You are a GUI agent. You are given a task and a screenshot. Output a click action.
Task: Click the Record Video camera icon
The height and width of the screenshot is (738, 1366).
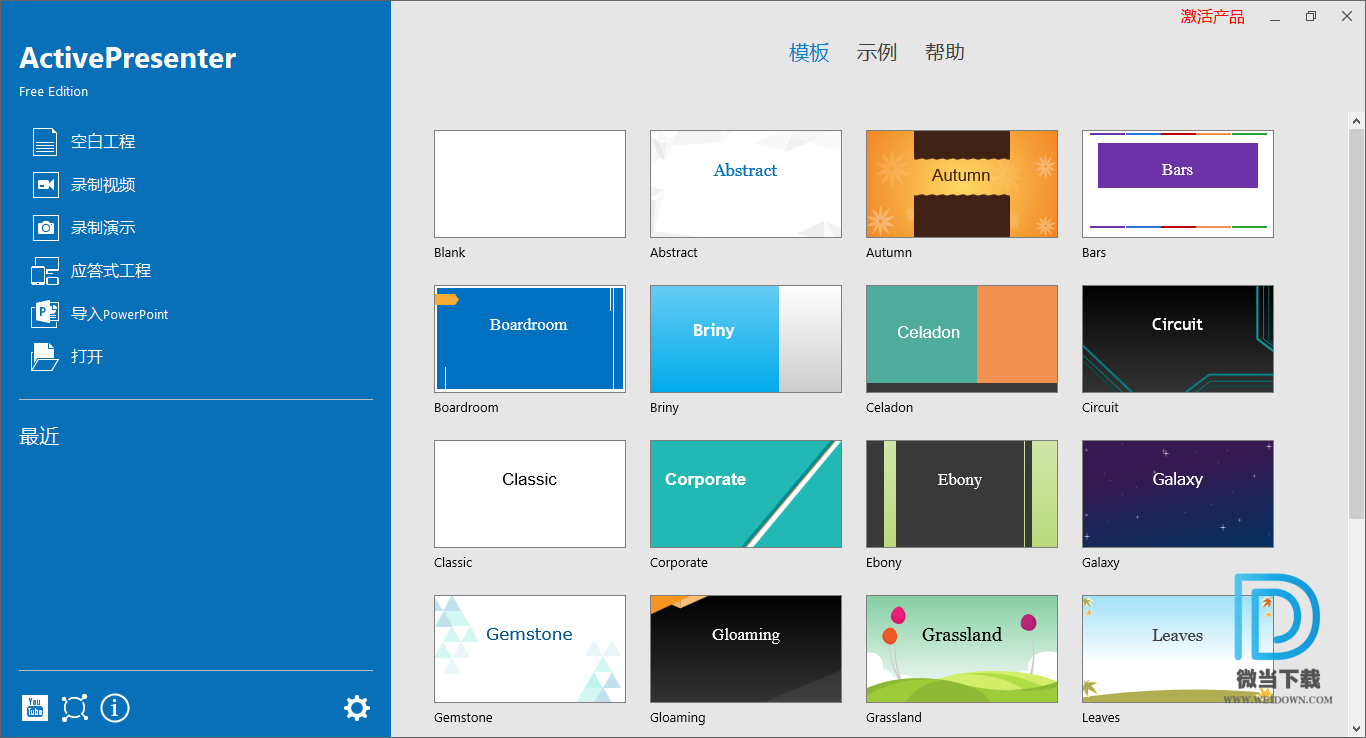45,185
